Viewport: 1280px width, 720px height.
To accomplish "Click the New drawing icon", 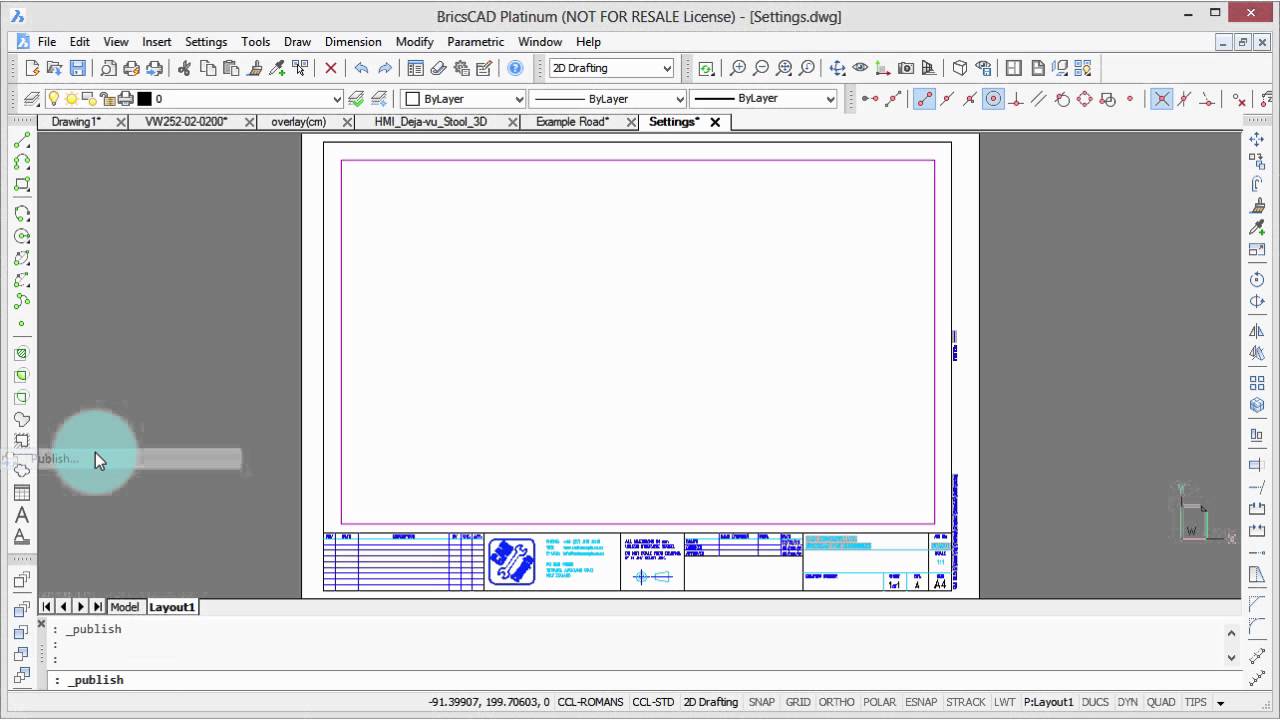I will tap(32, 68).
